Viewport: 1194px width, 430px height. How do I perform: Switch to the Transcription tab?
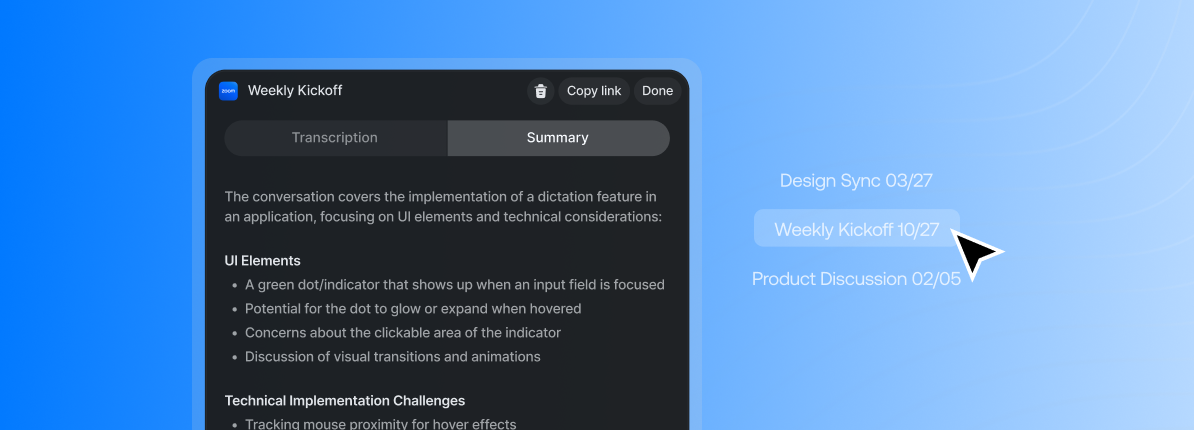[x=335, y=138]
